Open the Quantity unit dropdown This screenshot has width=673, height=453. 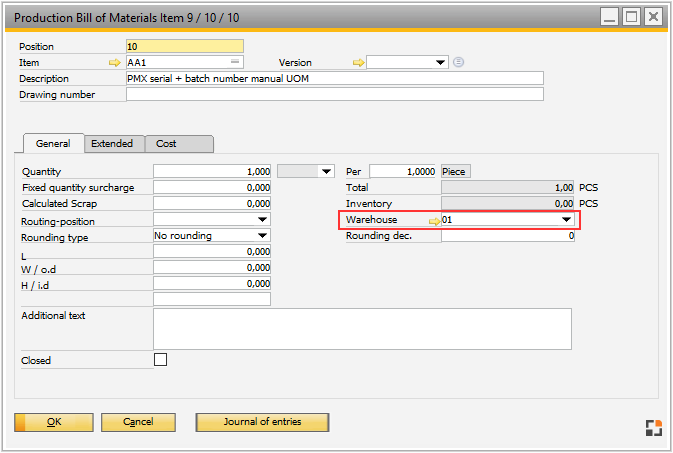pos(326,171)
